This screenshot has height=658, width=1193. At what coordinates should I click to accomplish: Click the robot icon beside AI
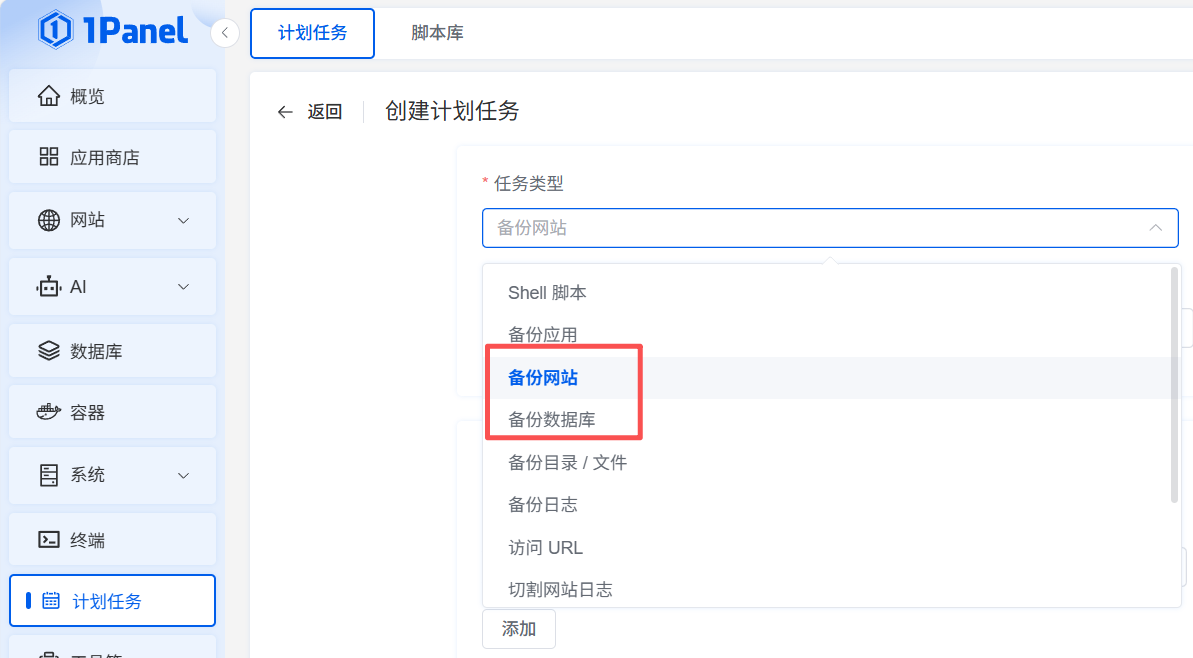[x=48, y=287]
